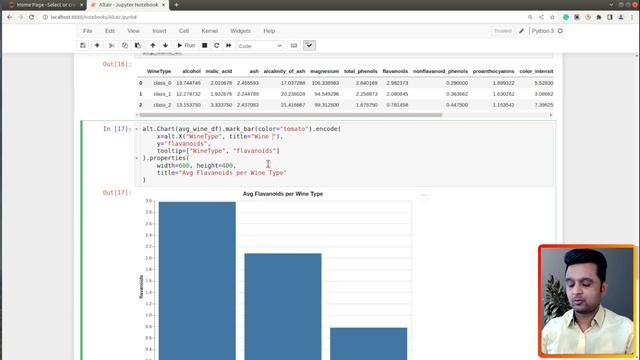Click the browser address bar URL

pyautogui.click(x=94, y=17)
